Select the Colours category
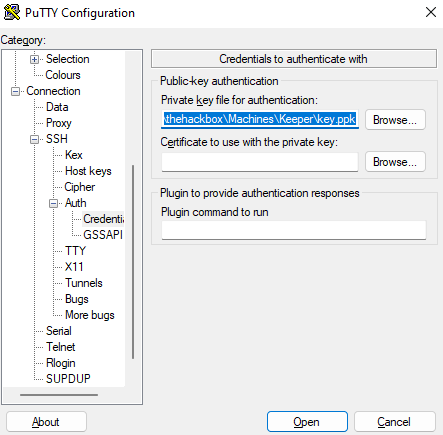 63,75
